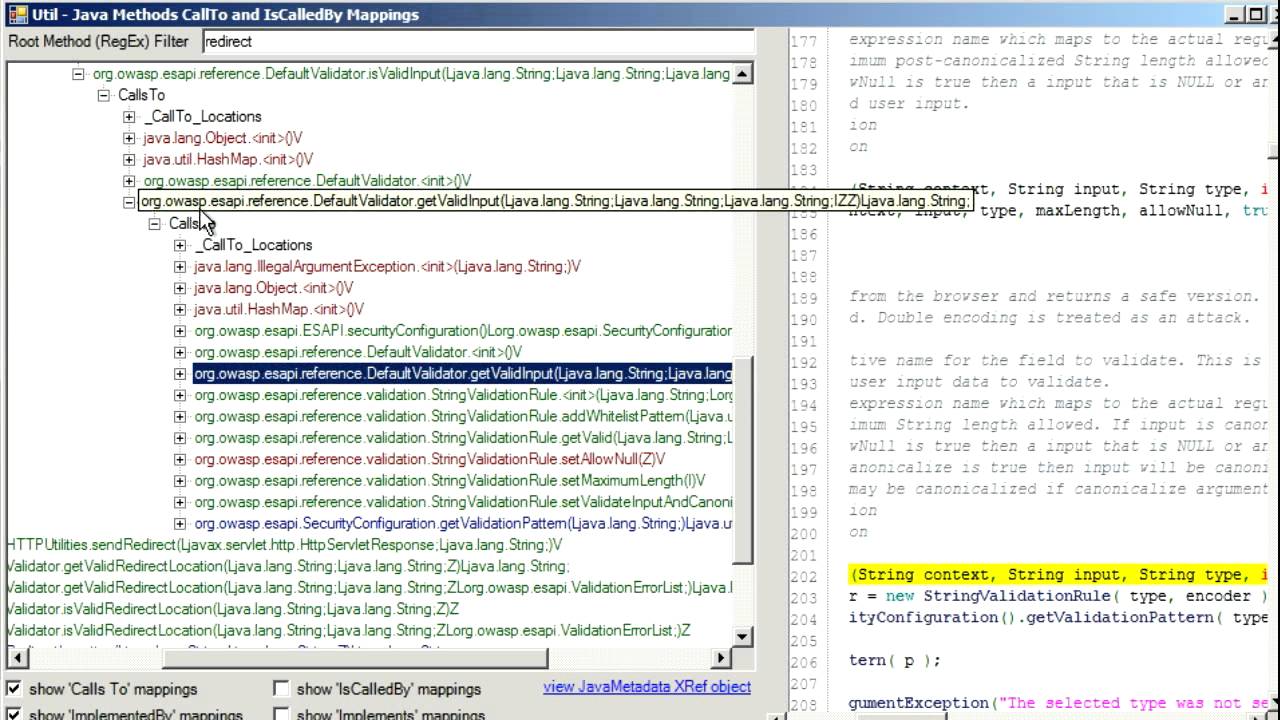Expand java.lang.IllegalArgumentException.<init> node
This screenshot has width=1280, height=720.
[180, 267]
